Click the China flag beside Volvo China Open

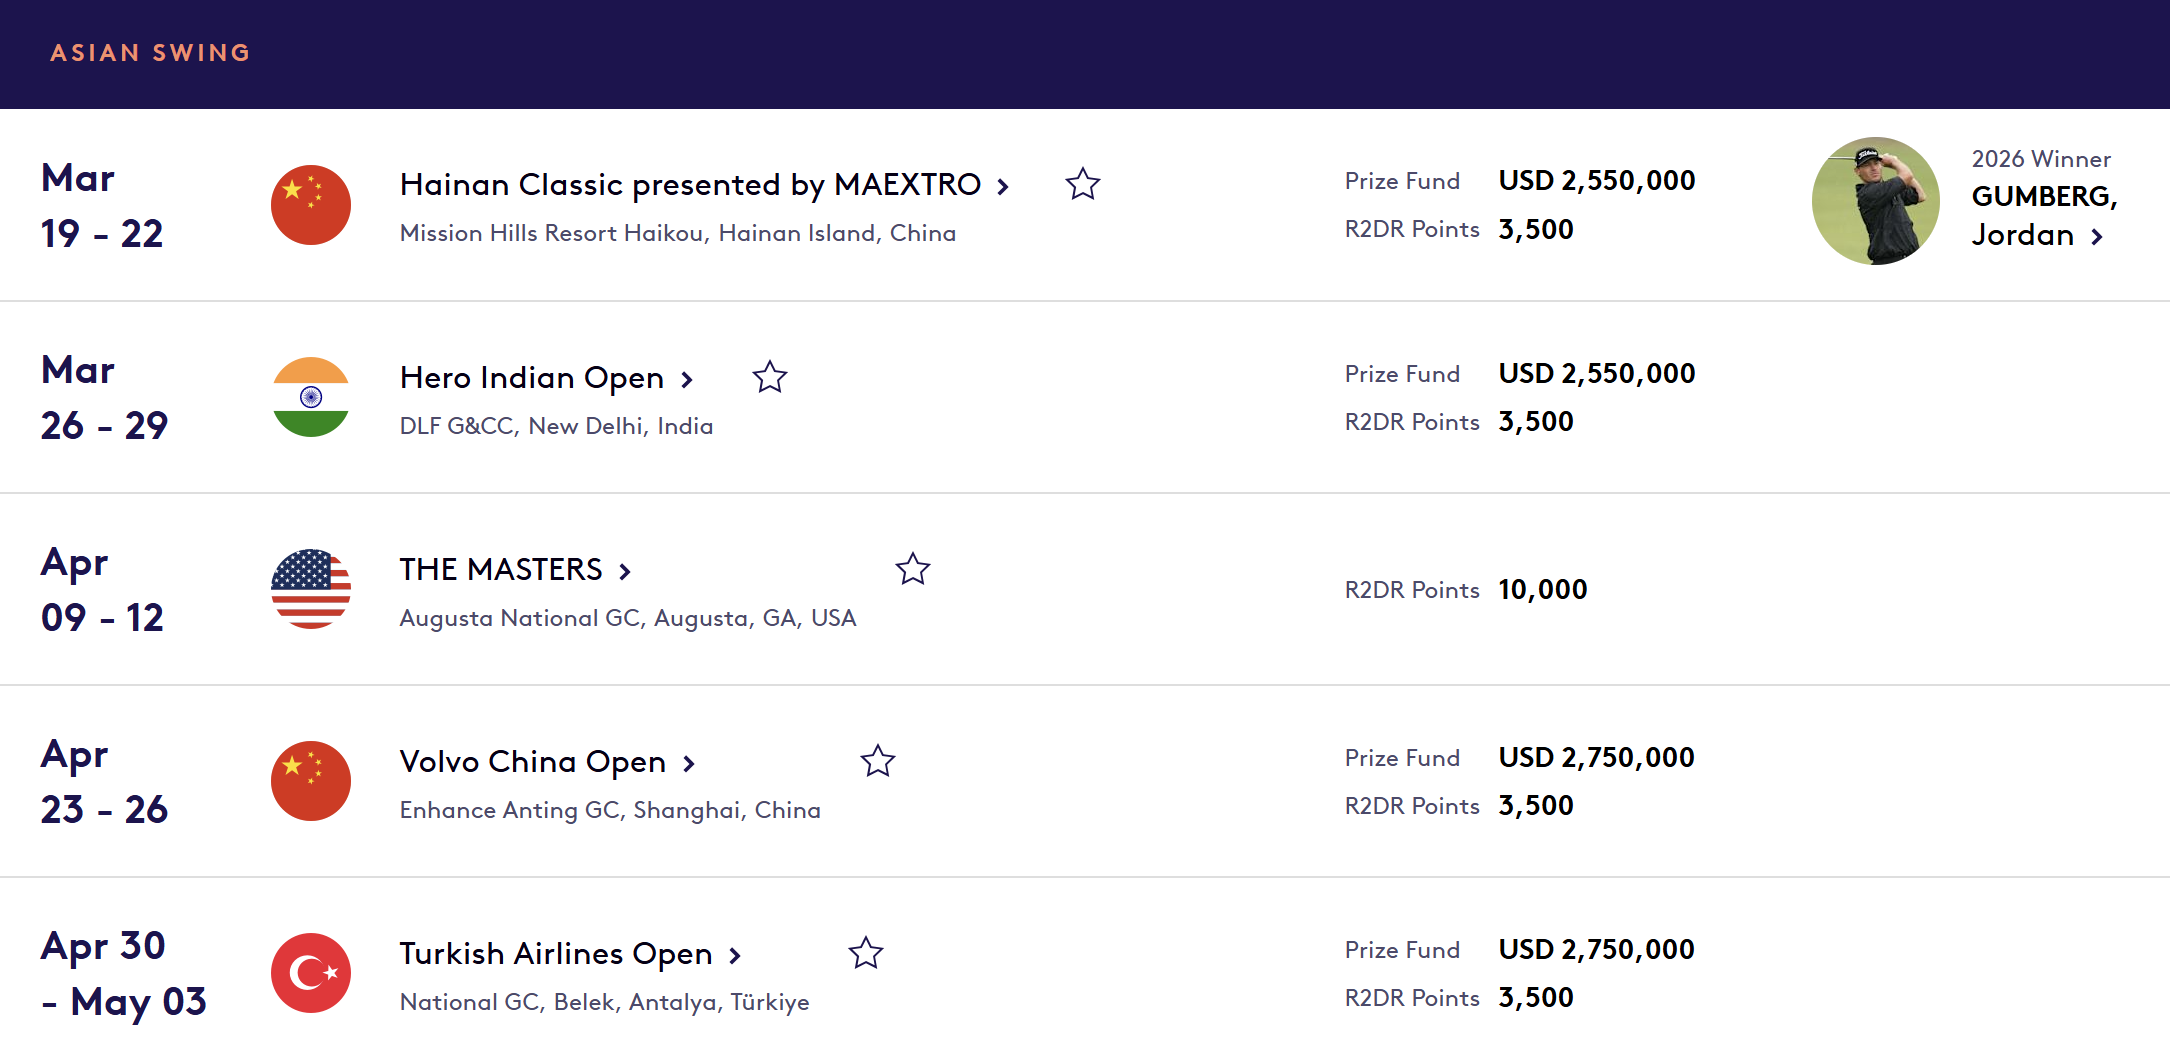point(311,781)
